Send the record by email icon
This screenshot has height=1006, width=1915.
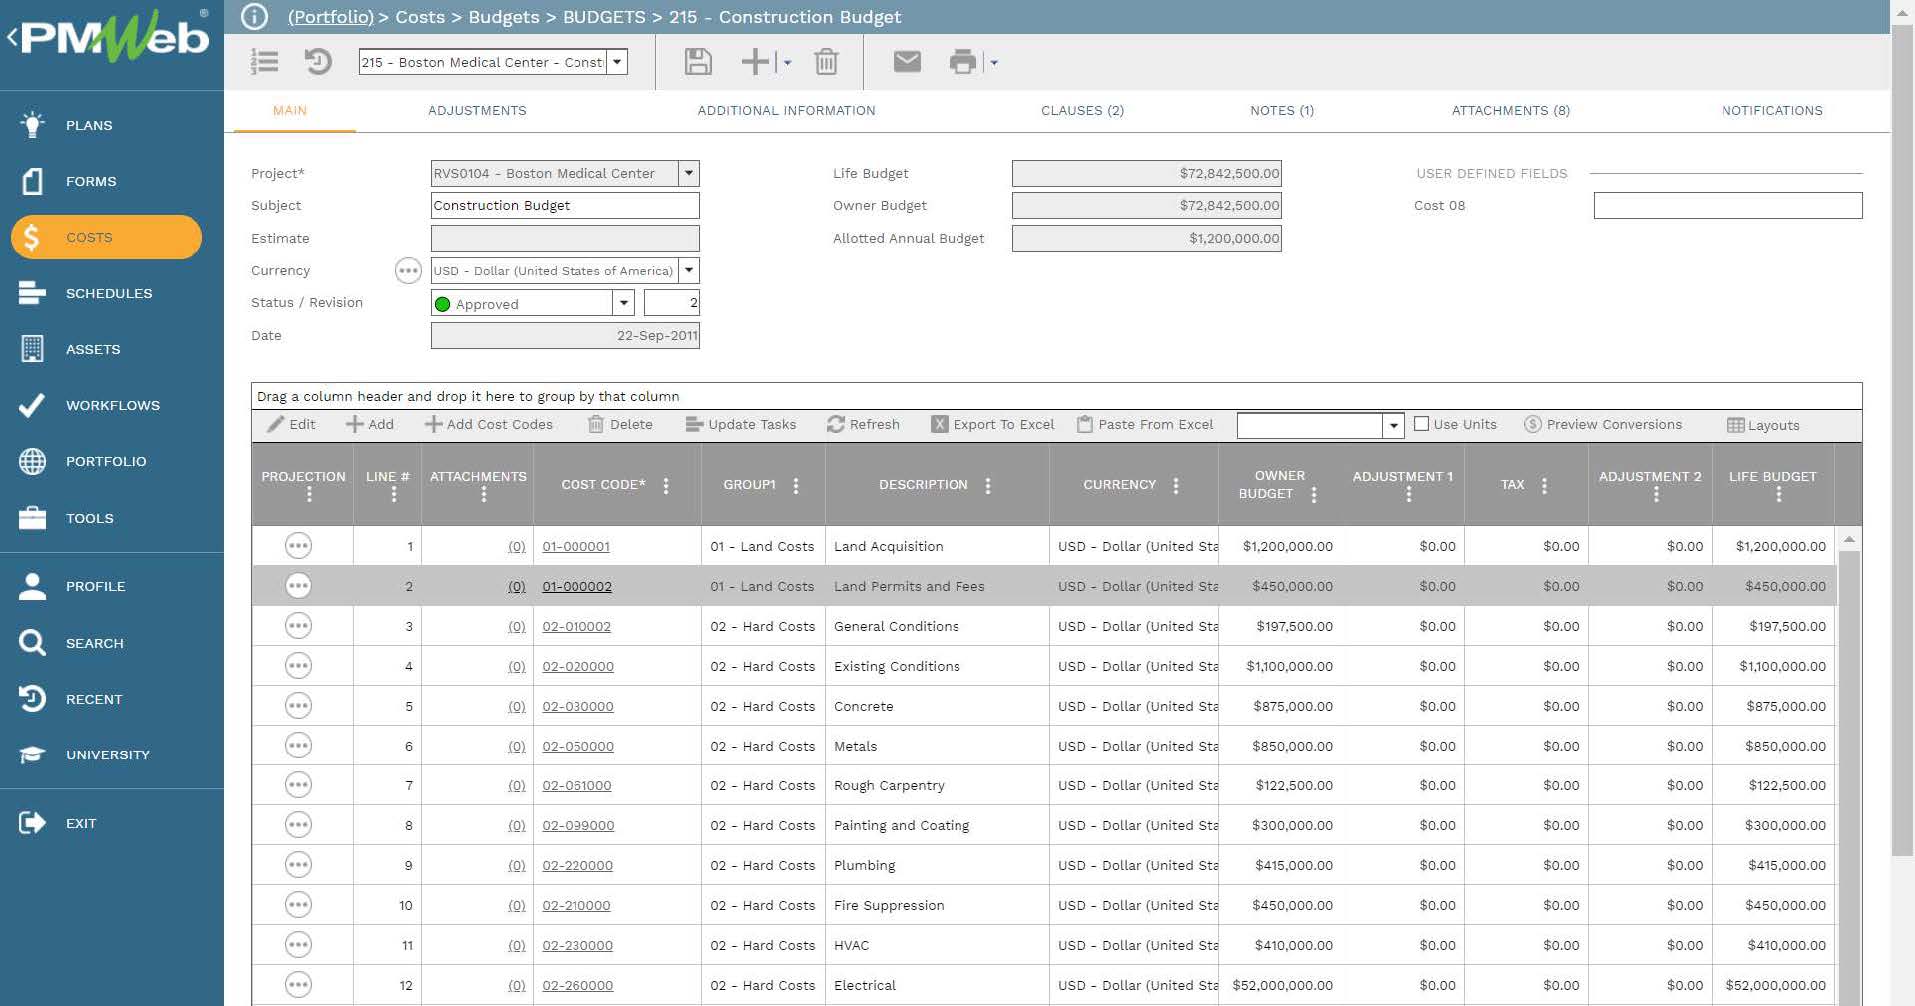[907, 62]
